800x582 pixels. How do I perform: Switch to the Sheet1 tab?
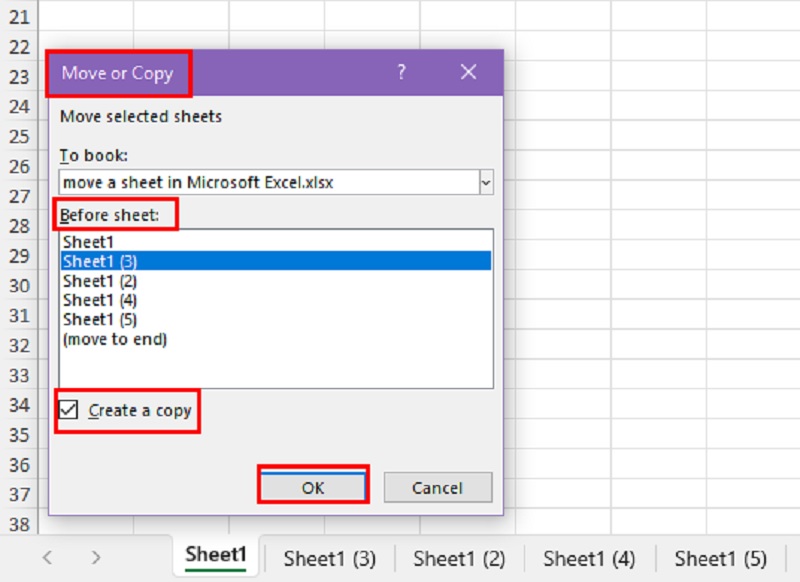pos(216,556)
